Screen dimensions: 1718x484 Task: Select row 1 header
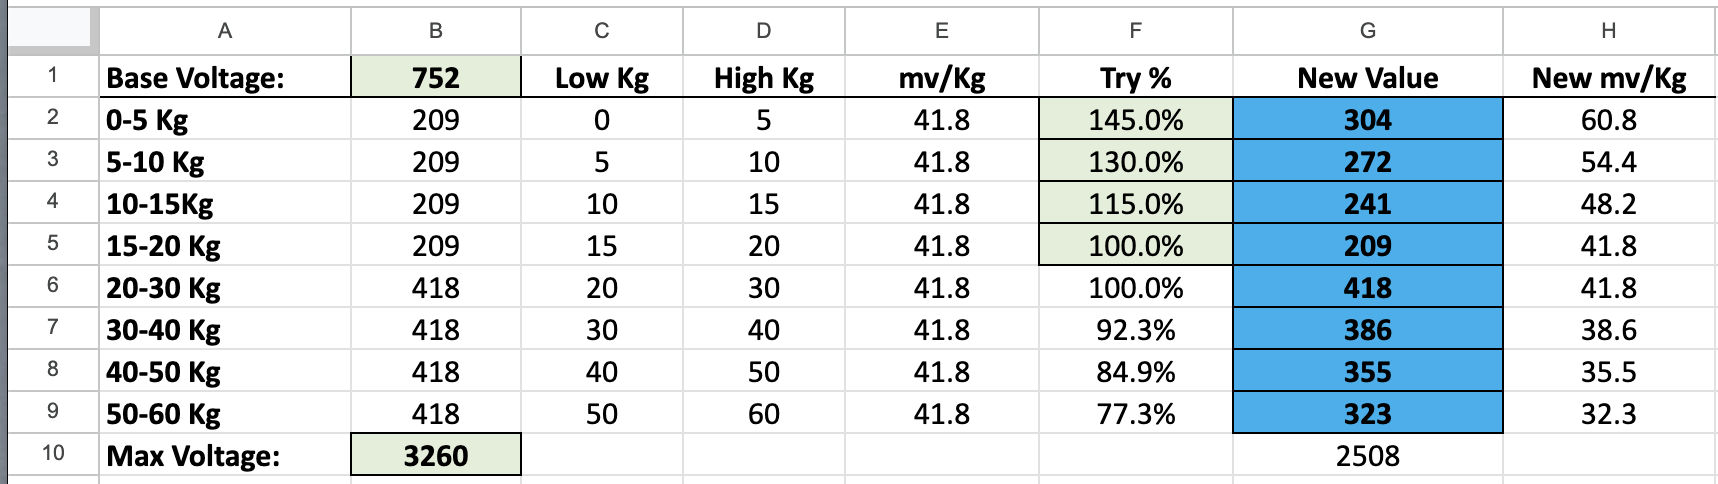point(53,76)
